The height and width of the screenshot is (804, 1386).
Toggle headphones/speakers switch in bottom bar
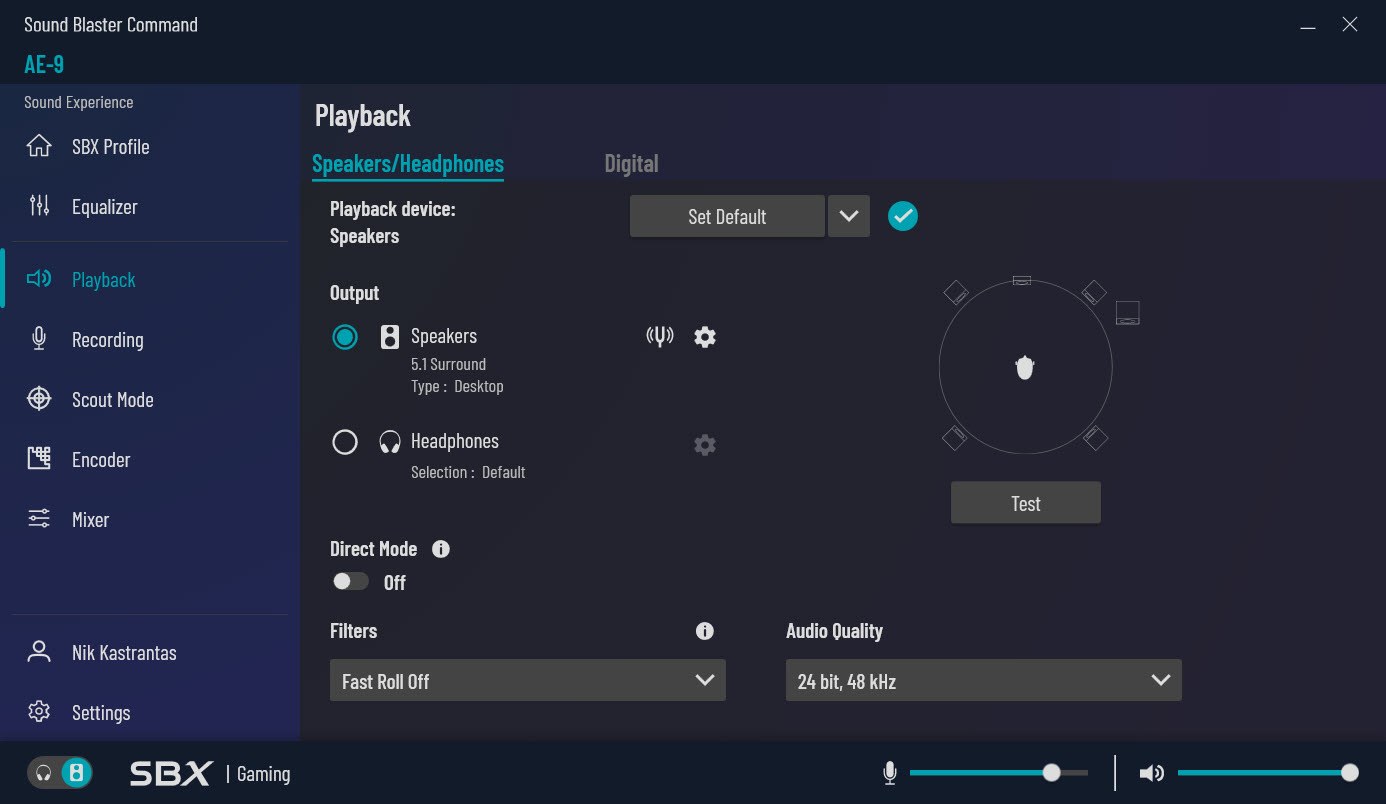pyautogui.click(x=60, y=773)
